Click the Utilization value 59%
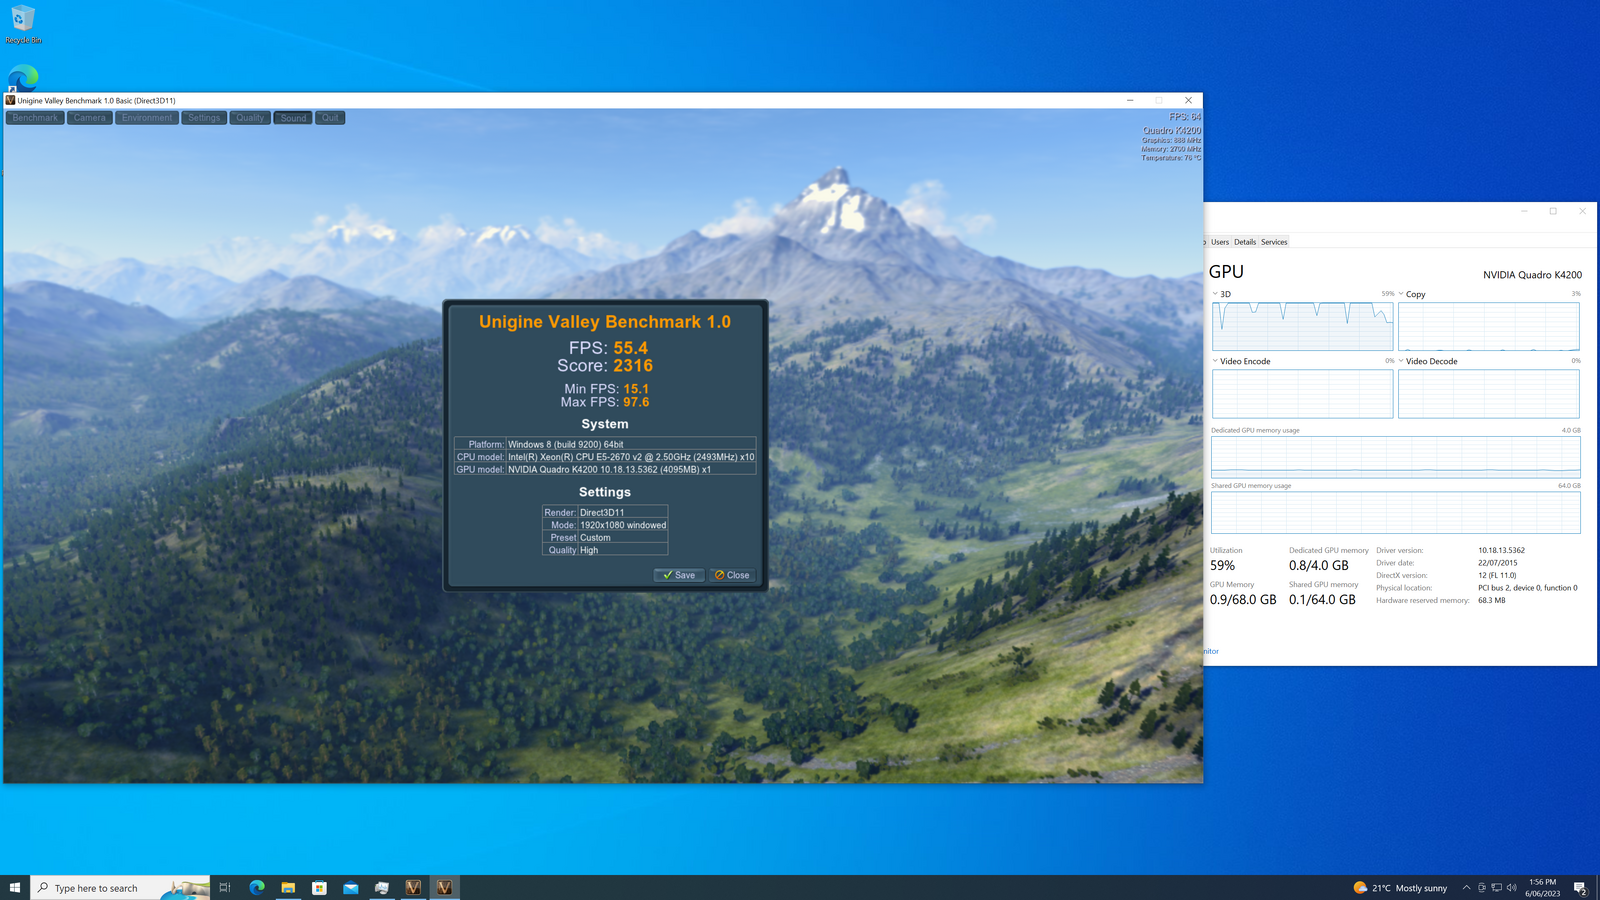1600x900 pixels. click(1222, 566)
